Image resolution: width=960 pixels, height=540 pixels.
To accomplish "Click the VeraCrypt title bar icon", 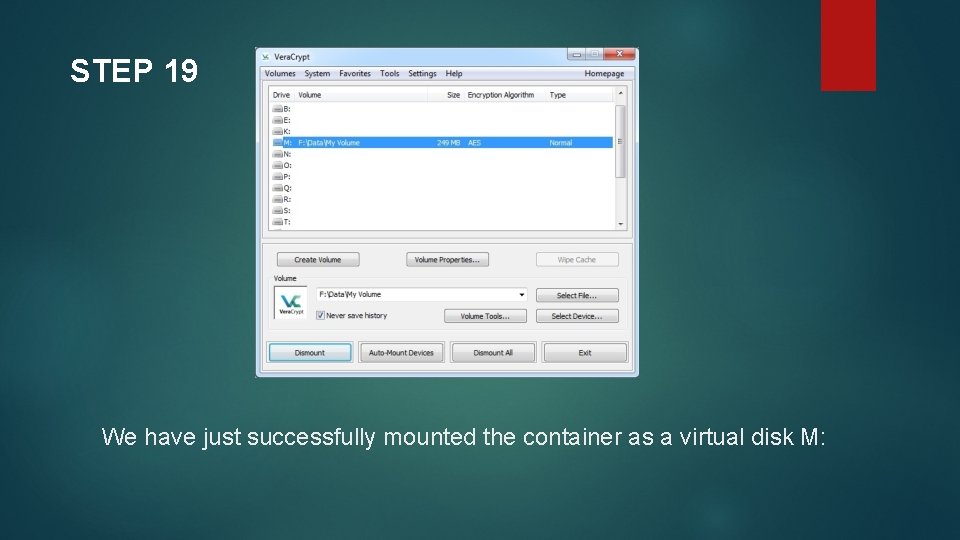I will (266, 57).
